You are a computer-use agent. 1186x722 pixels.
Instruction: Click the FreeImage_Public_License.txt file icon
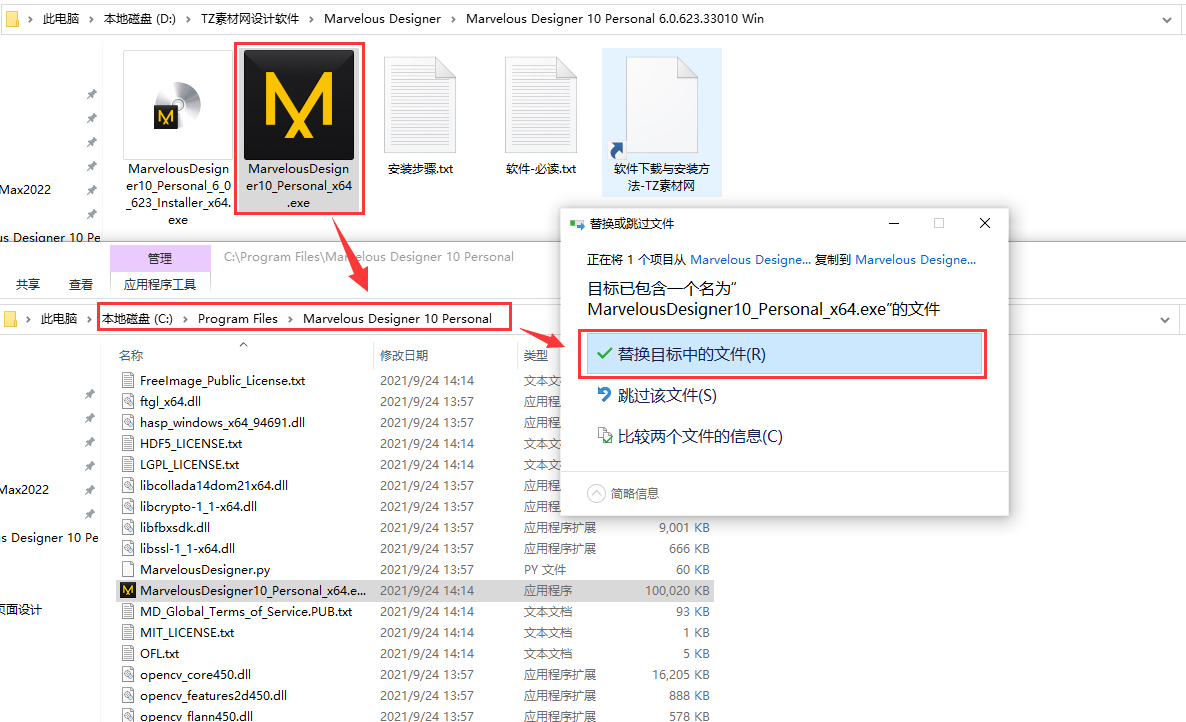pyautogui.click(x=128, y=380)
